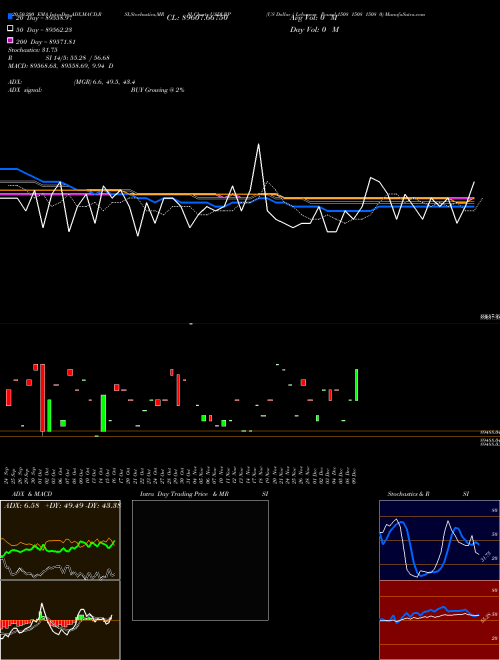Viewport: 500px width, 660px height.
Task: Select the ADX signal BUY Growing text
Action: pyautogui.click(x=157, y=90)
